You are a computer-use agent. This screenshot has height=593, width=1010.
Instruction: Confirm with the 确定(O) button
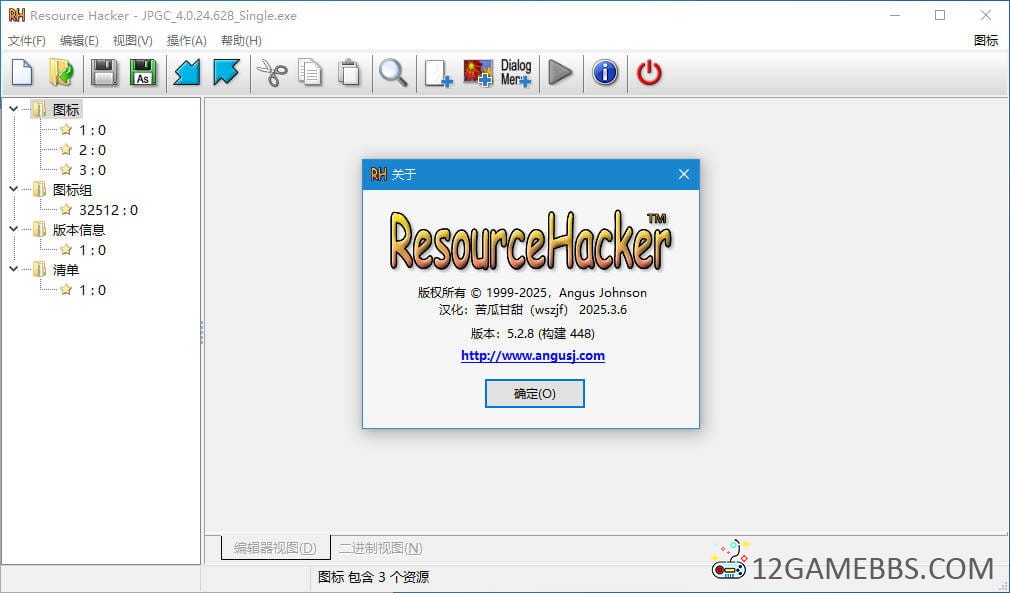[x=535, y=393]
